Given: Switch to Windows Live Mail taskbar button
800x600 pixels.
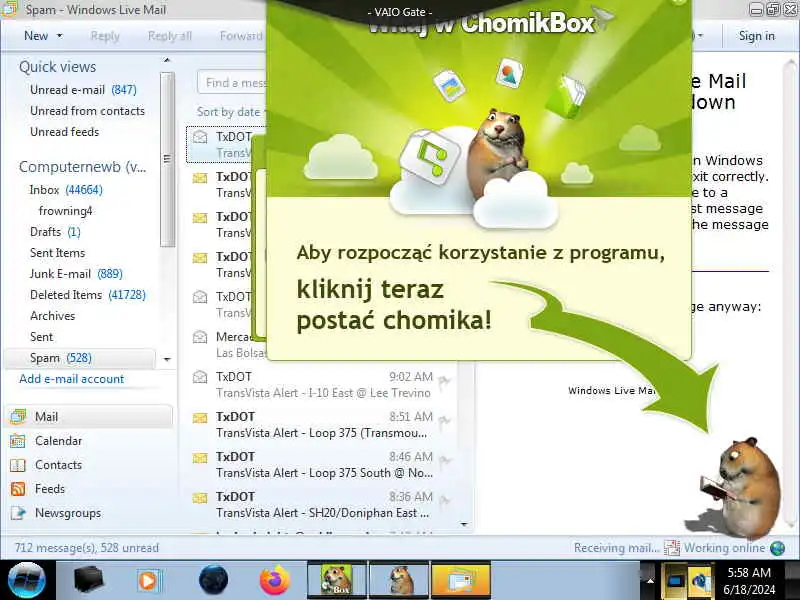Looking at the screenshot, I should 461,580.
